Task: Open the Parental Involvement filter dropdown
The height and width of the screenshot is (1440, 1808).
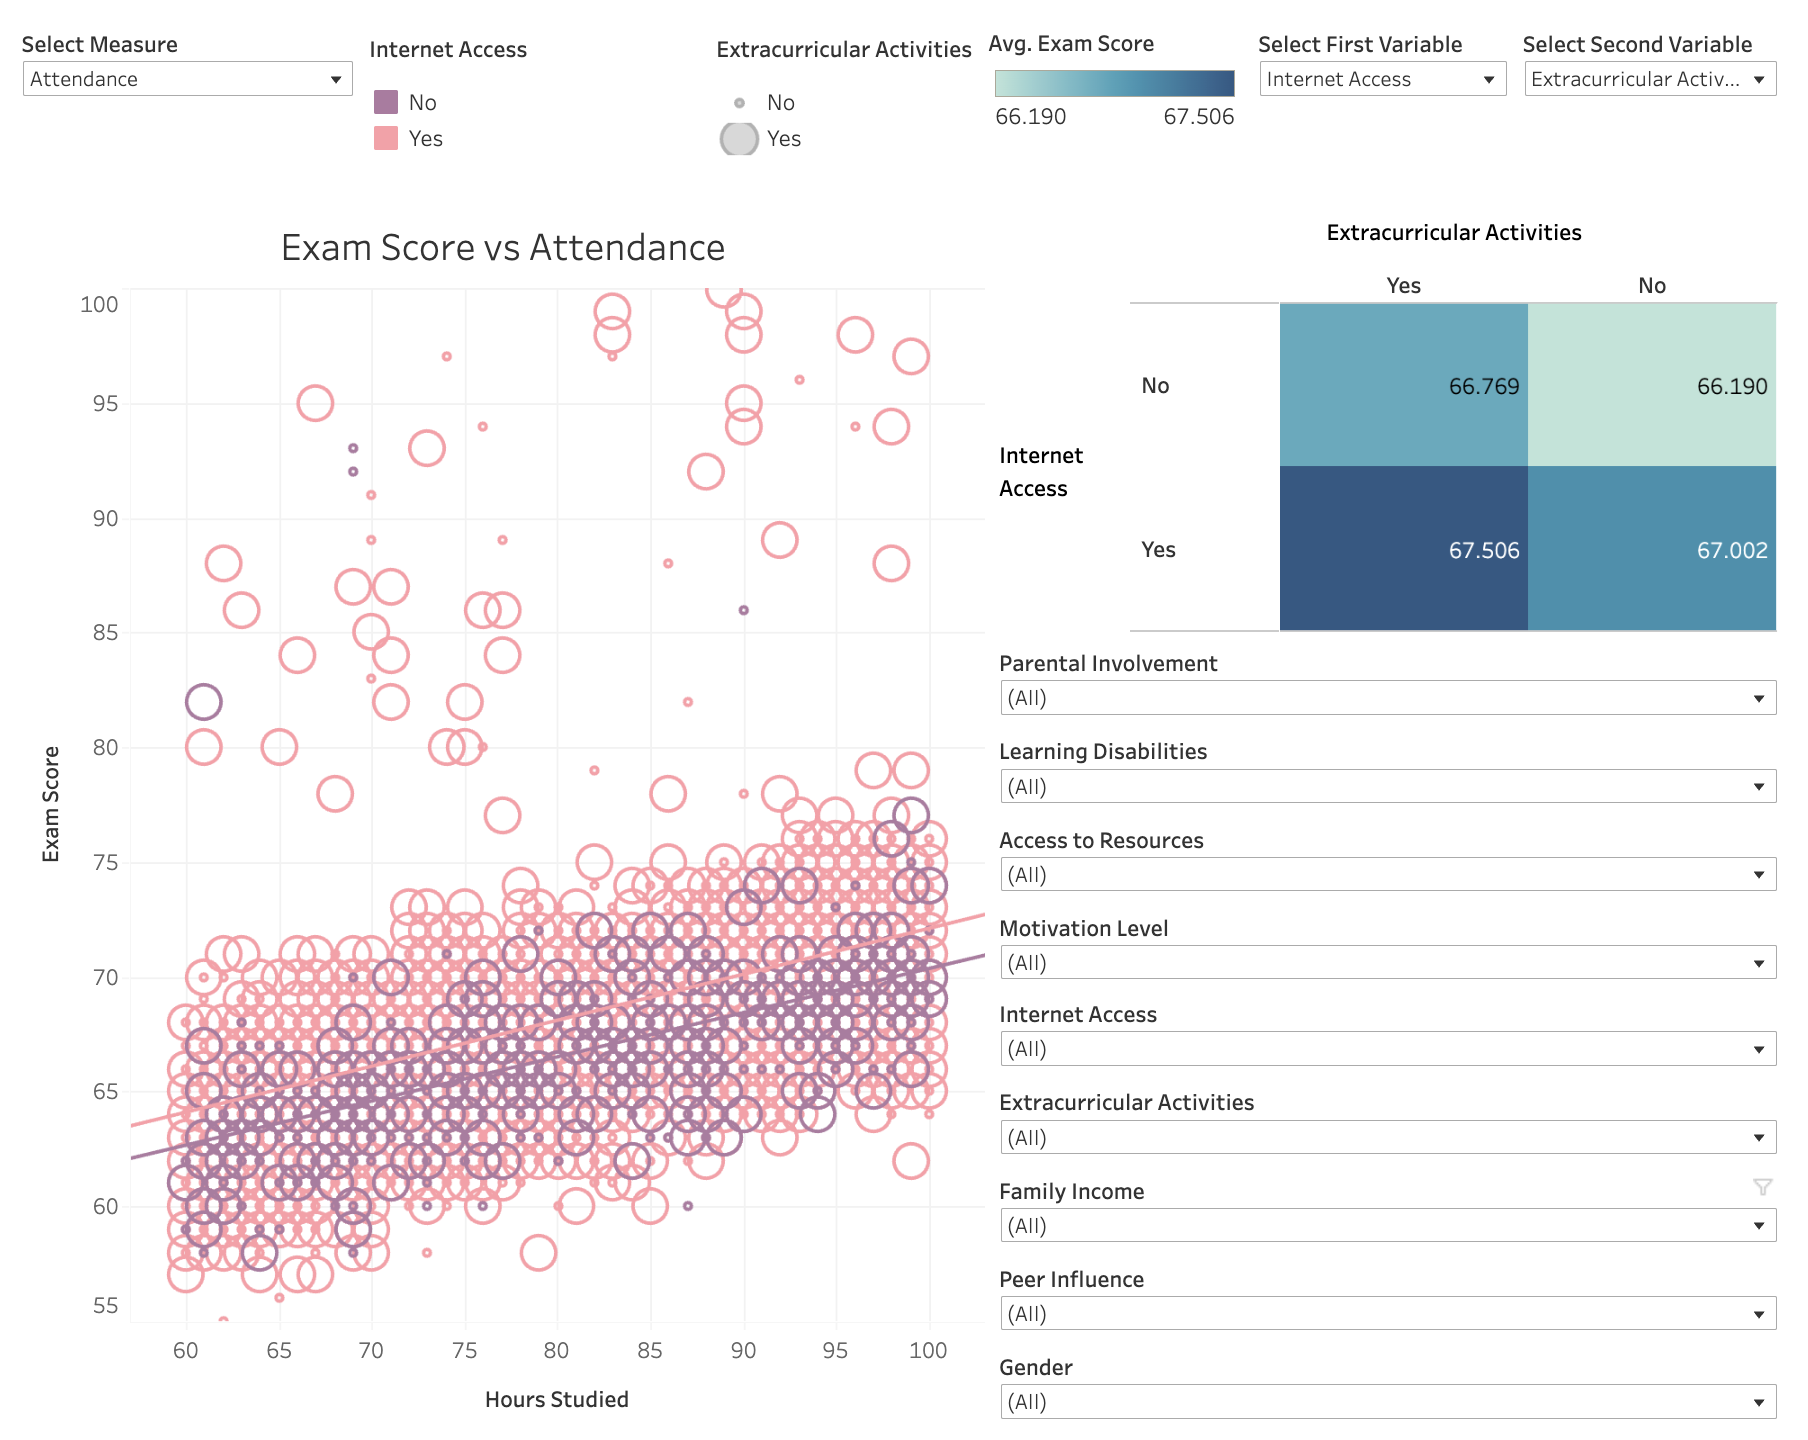Action: [1387, 698]
